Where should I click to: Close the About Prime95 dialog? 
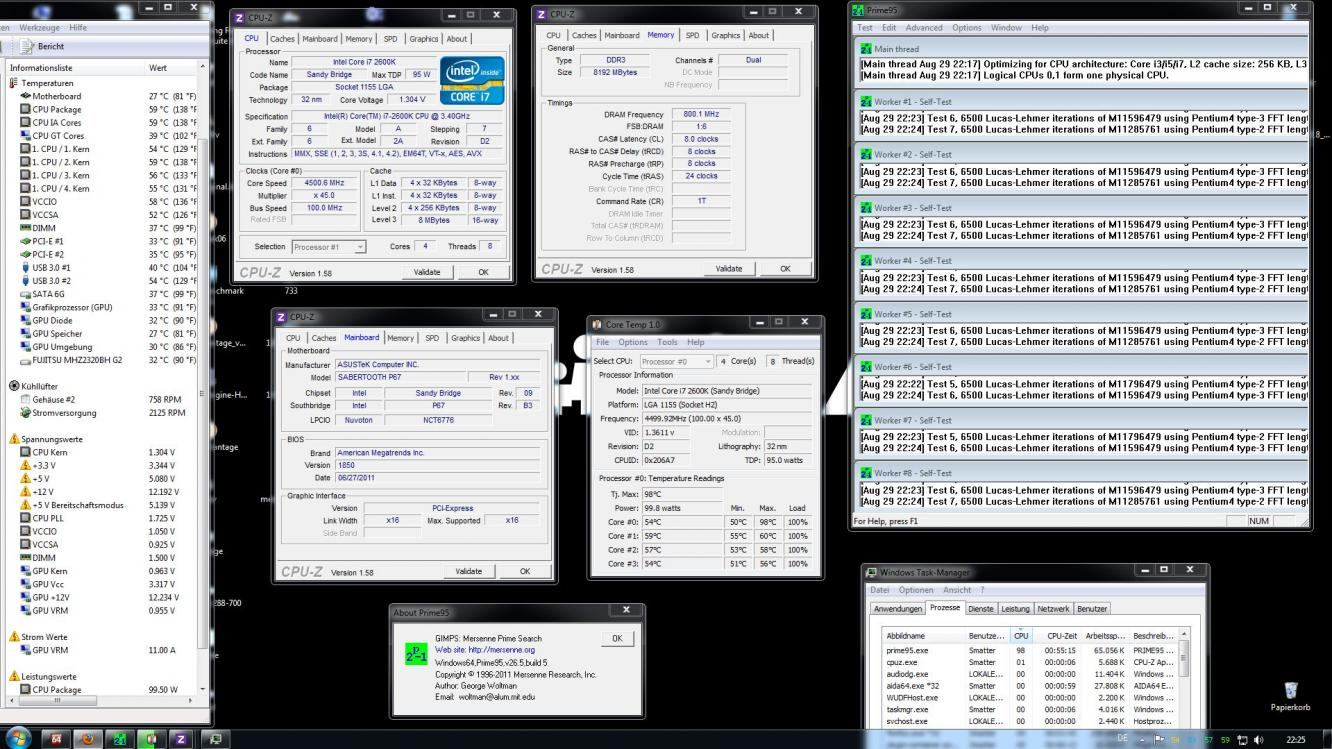tap(626, 610)
